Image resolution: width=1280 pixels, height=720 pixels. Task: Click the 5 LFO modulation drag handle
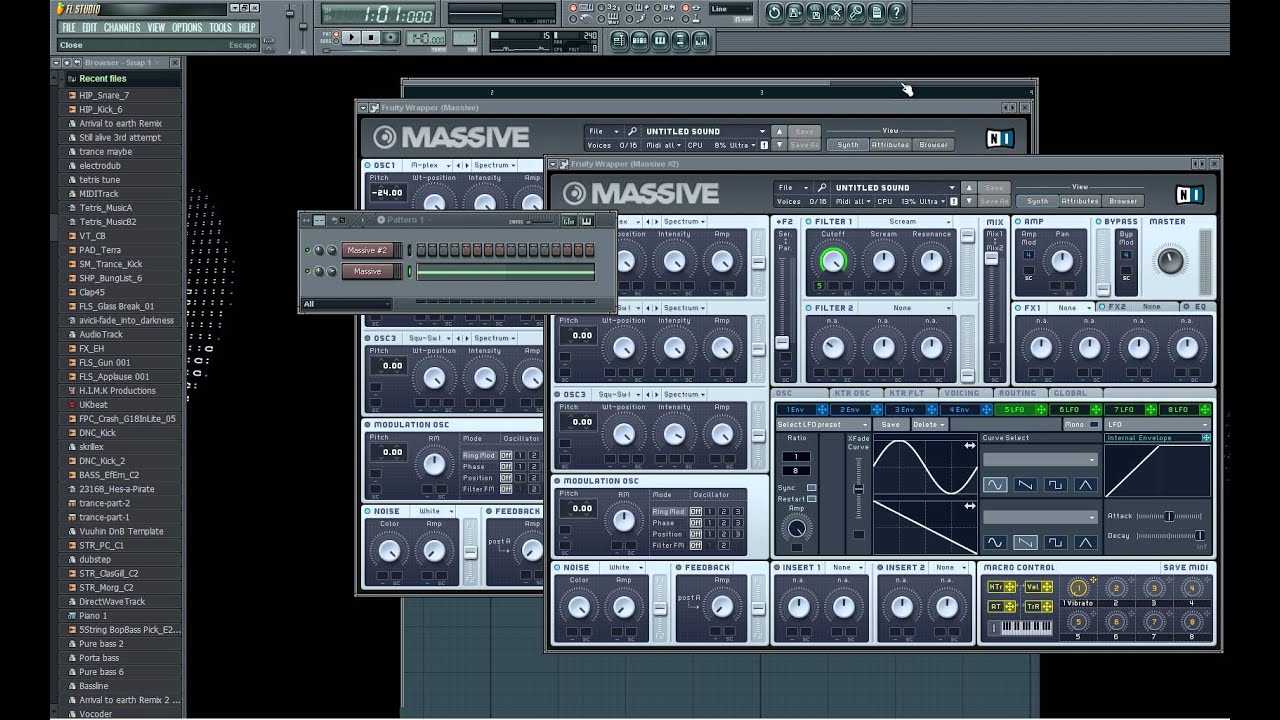[x=1041, y=410]
